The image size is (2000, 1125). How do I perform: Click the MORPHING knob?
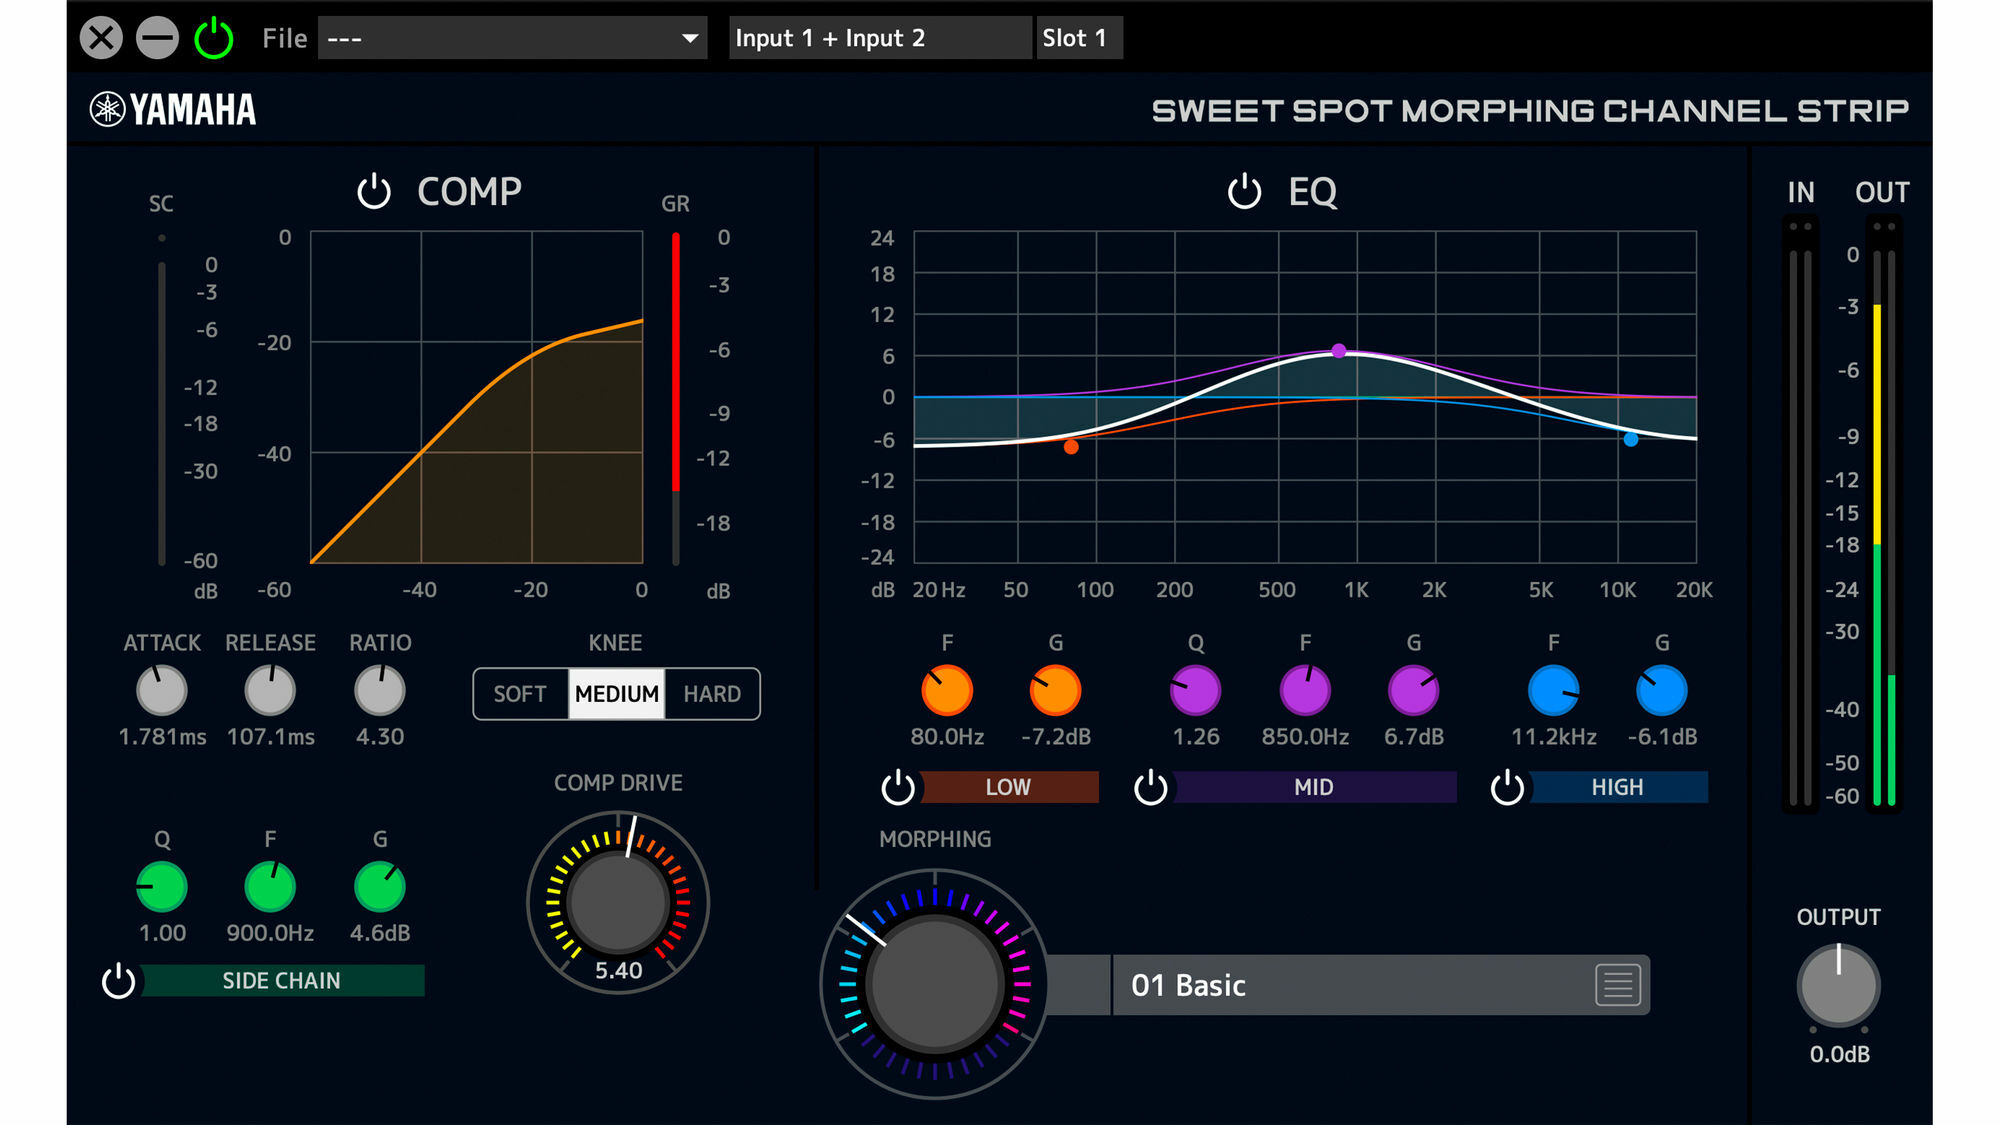(935, 984)
